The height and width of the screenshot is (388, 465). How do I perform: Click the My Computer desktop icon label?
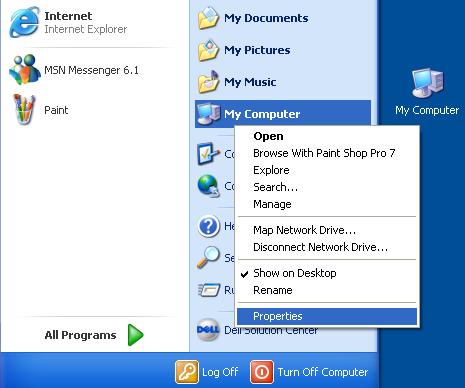[427, 110]
